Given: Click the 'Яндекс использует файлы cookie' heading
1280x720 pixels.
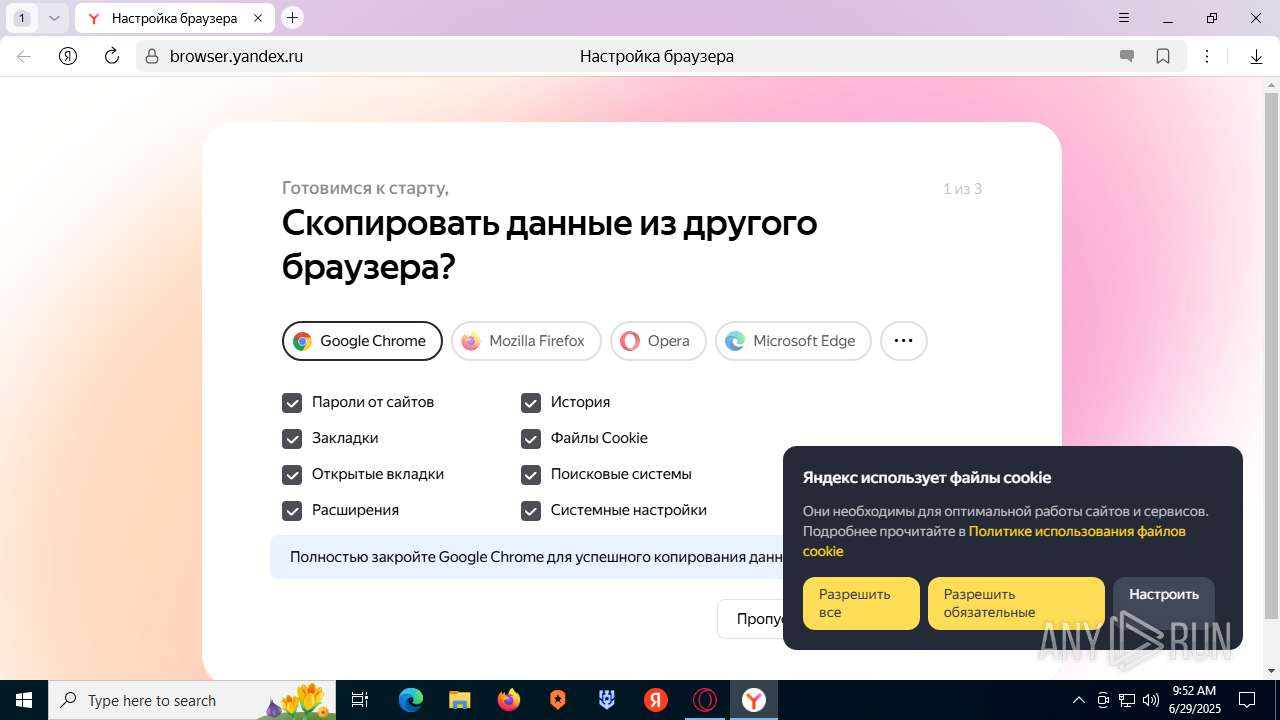Looking at the screenshot, I should click(927, 477).
